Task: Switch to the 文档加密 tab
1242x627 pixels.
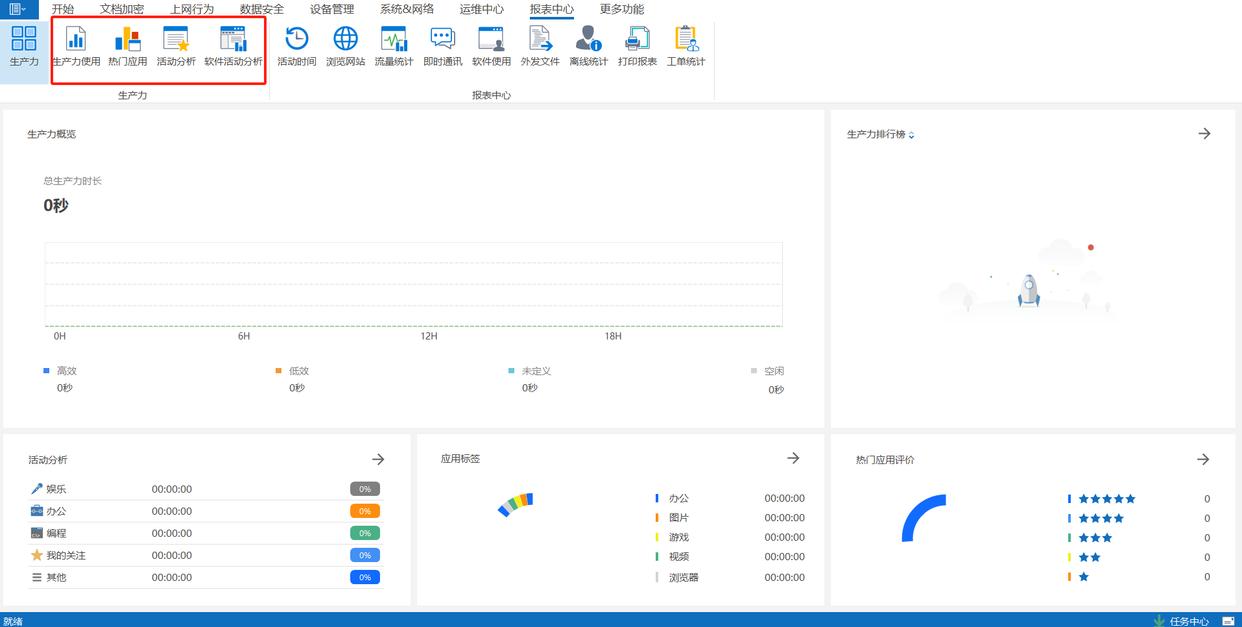Action: click(122, 9)
